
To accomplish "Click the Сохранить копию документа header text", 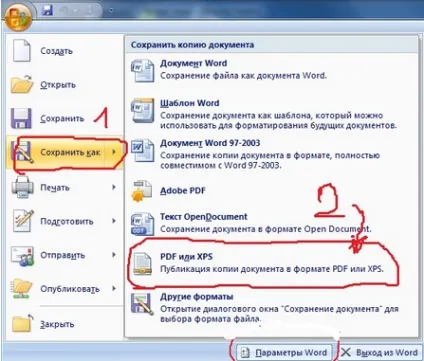I will coord(192,45).
